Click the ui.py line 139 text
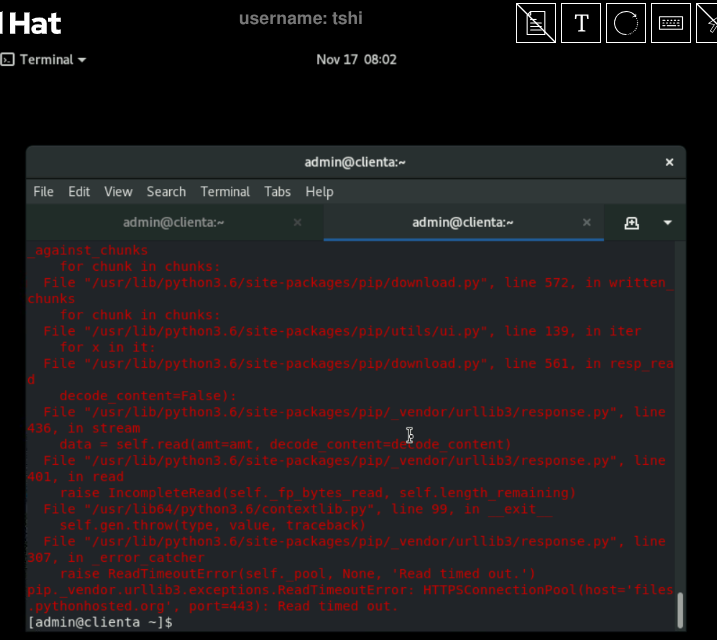This screenshot has height=640, width=717. [342, 331]
